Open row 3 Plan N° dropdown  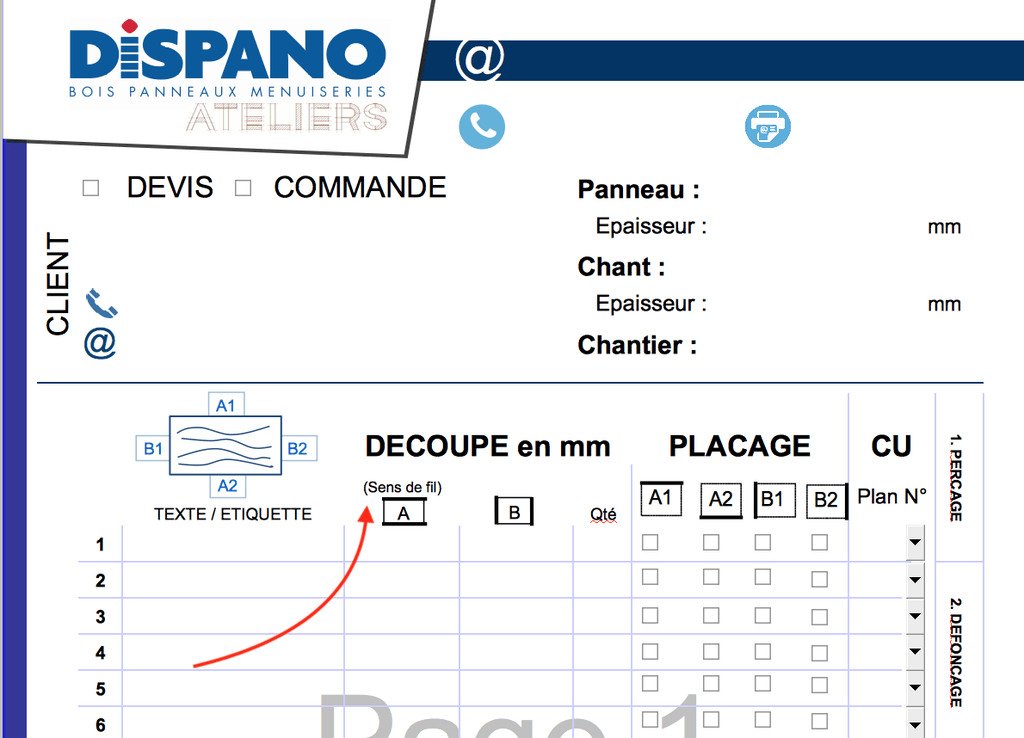point(915,616)
